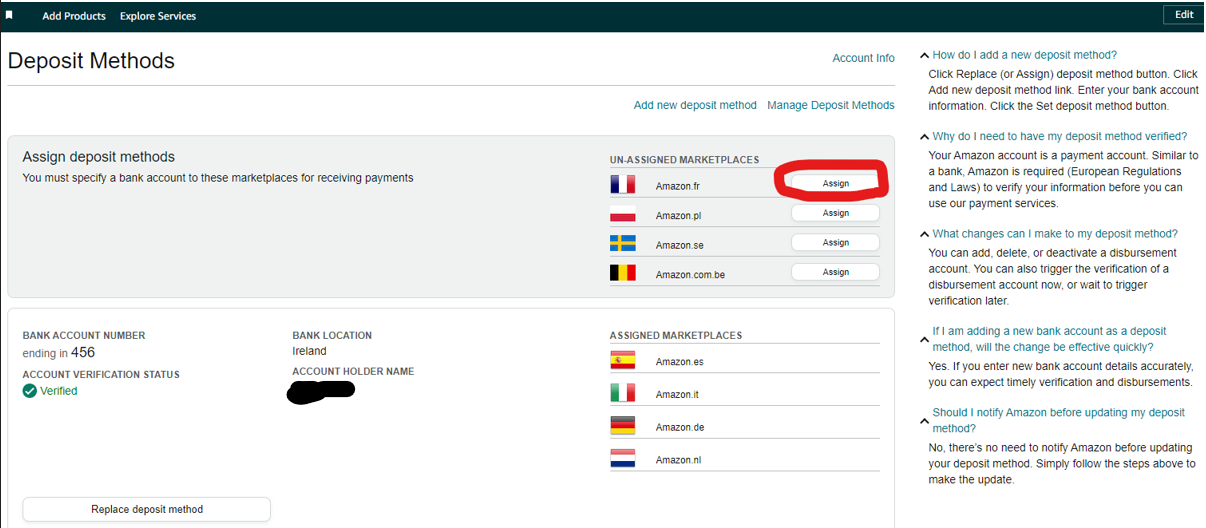Click the bookmark icon in top bar
Image resolution: width=1206 pixels, height=528 pixels.
point(10,15)
